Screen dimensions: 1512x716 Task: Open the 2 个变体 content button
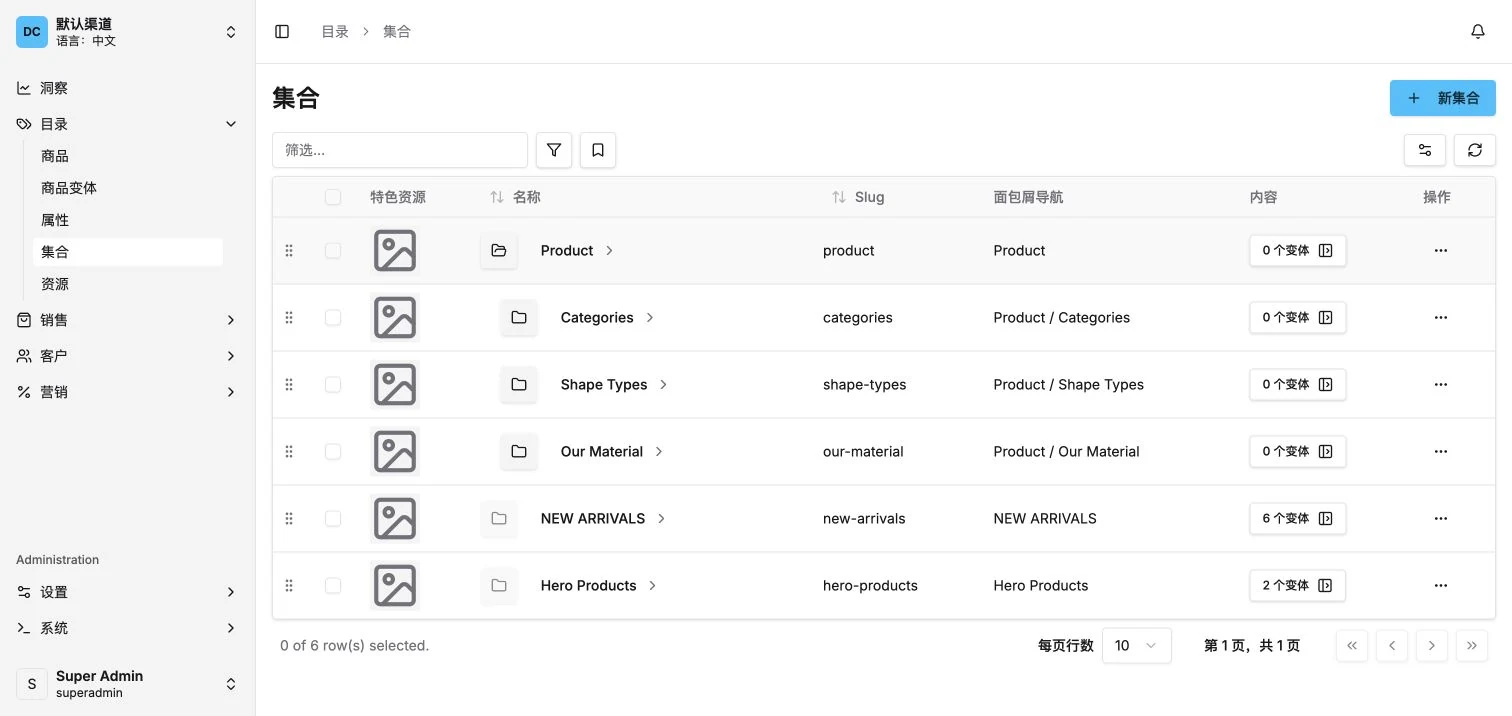(x=1298, y=586)
